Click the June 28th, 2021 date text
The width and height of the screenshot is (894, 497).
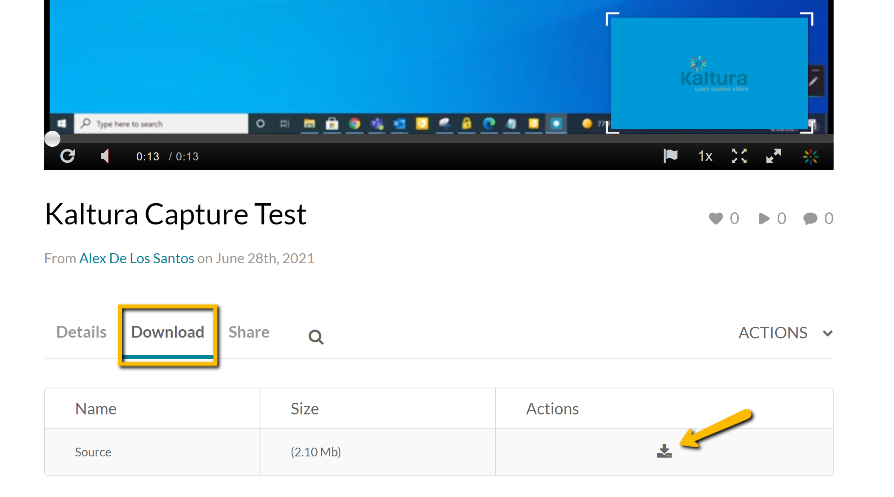(x=265, y=258)
